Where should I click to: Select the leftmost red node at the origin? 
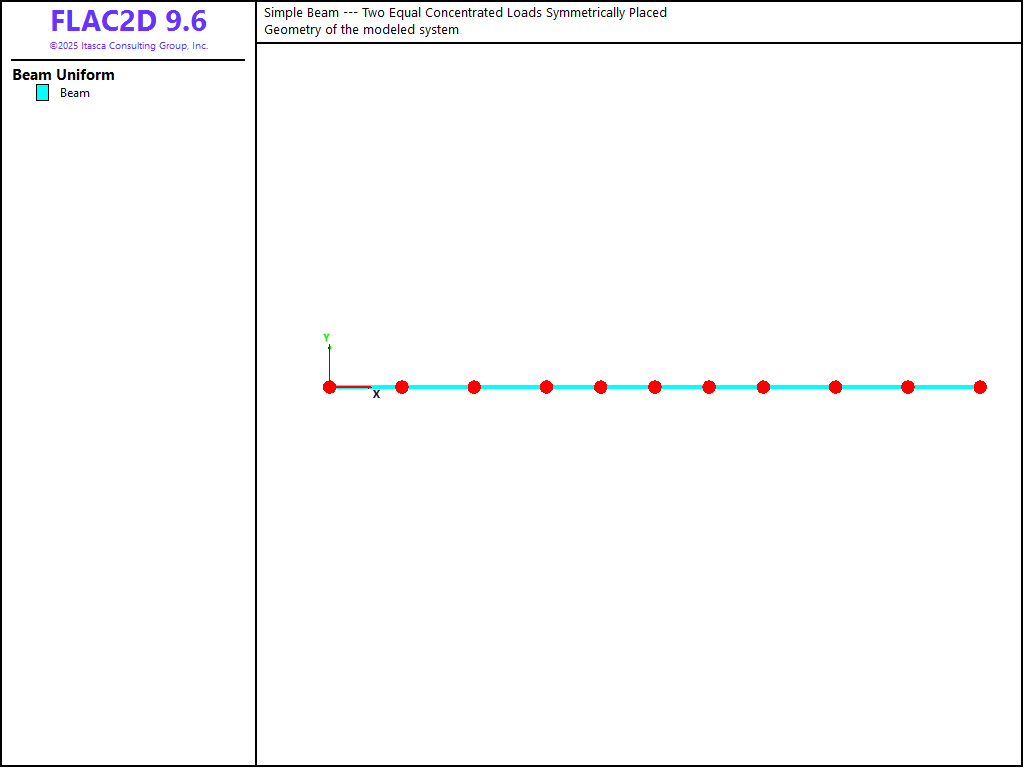(x=330, y=387)
